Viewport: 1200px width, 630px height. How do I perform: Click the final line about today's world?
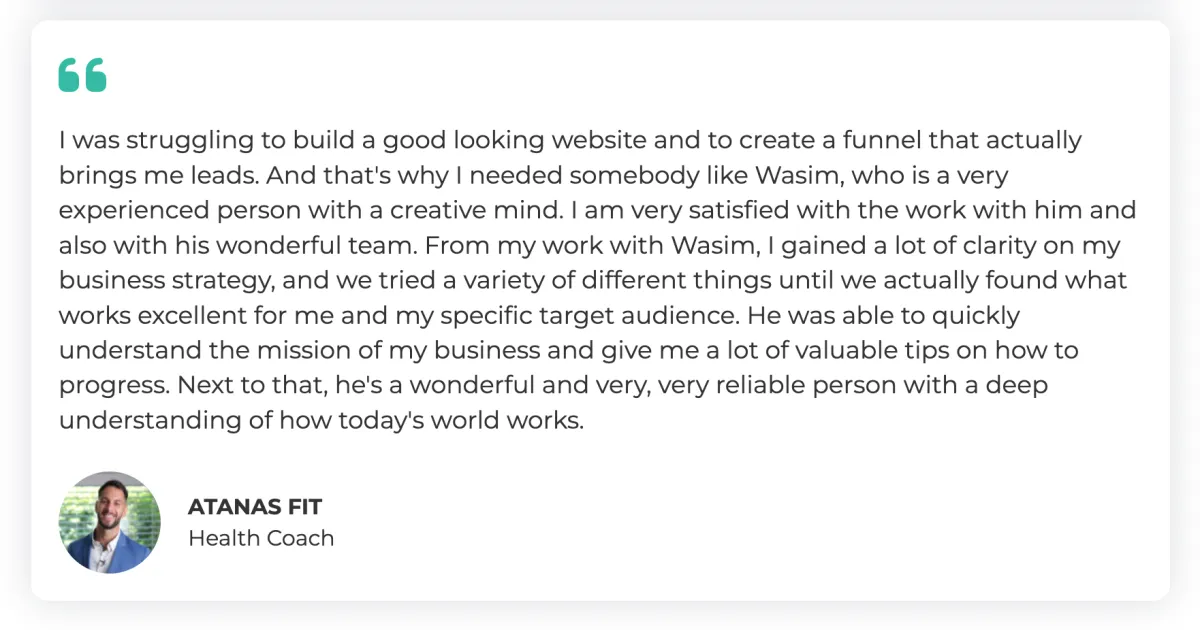pyautogui.click(x=321, y=421)
